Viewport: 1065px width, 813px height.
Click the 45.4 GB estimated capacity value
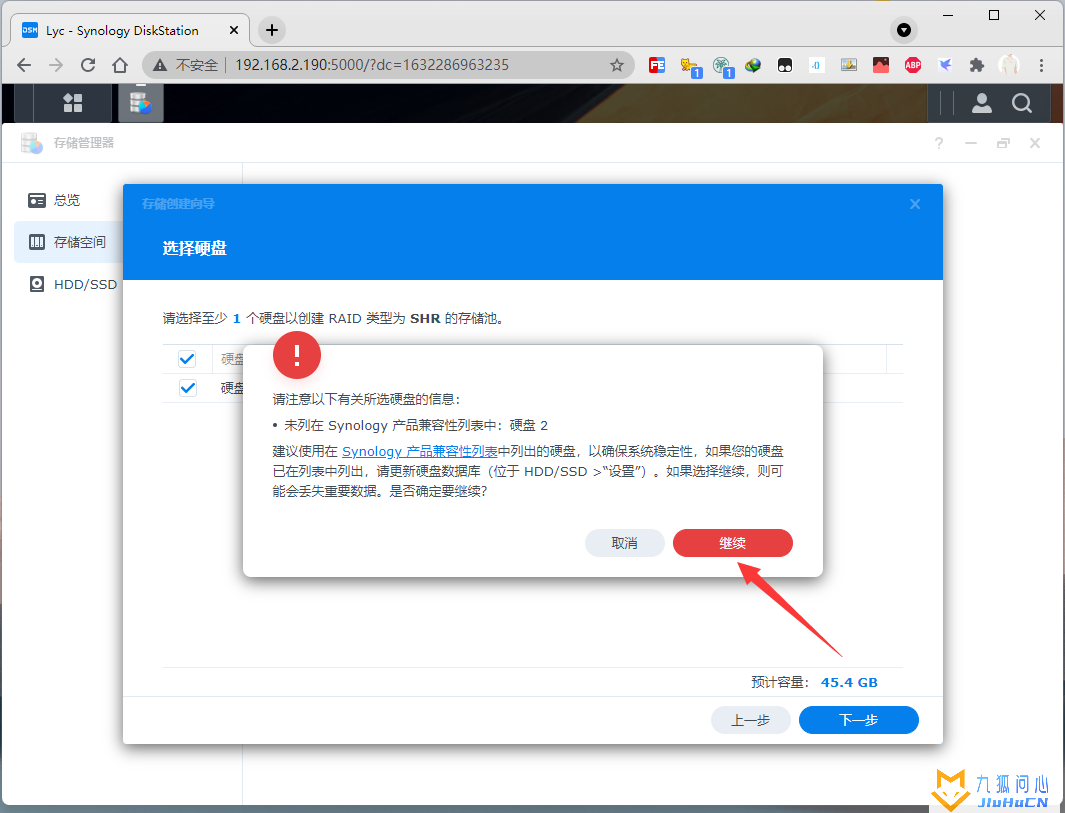pyautogui.click(x=849, y=682)
